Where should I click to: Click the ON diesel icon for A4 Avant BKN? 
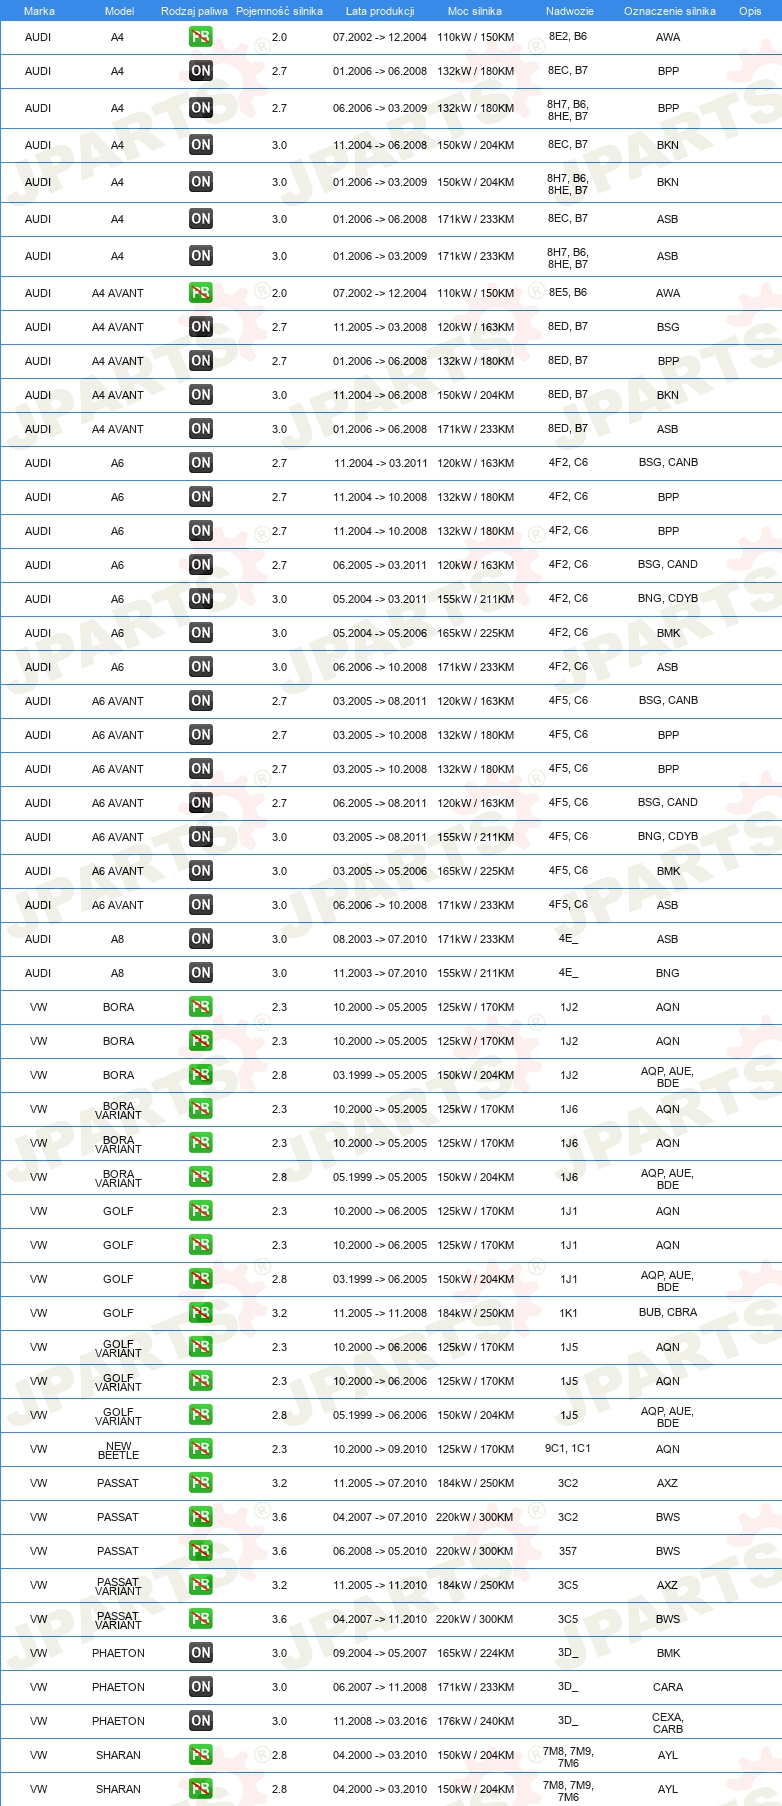[200, 395]
